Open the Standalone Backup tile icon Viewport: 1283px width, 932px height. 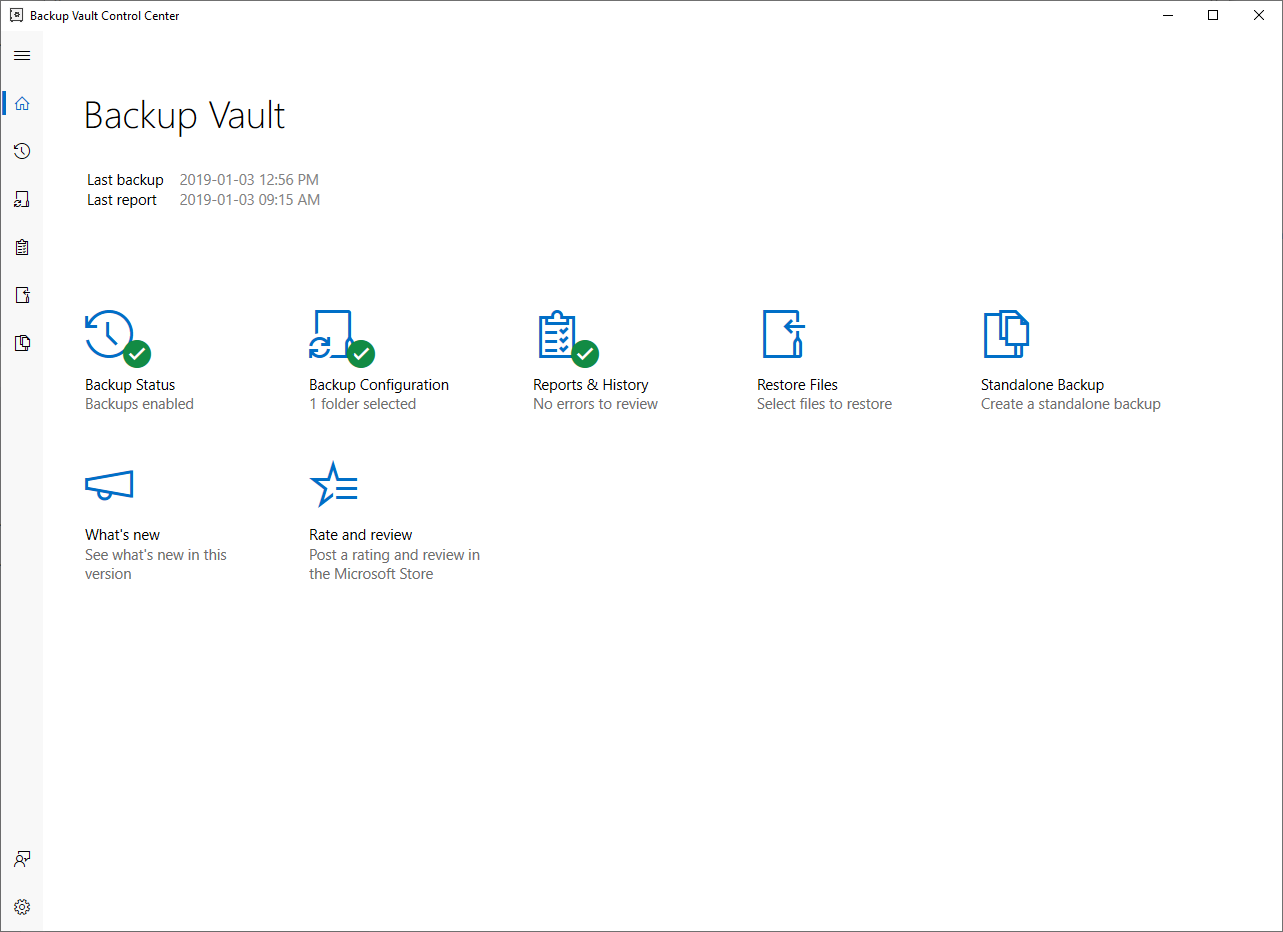tap(1006, 334)
